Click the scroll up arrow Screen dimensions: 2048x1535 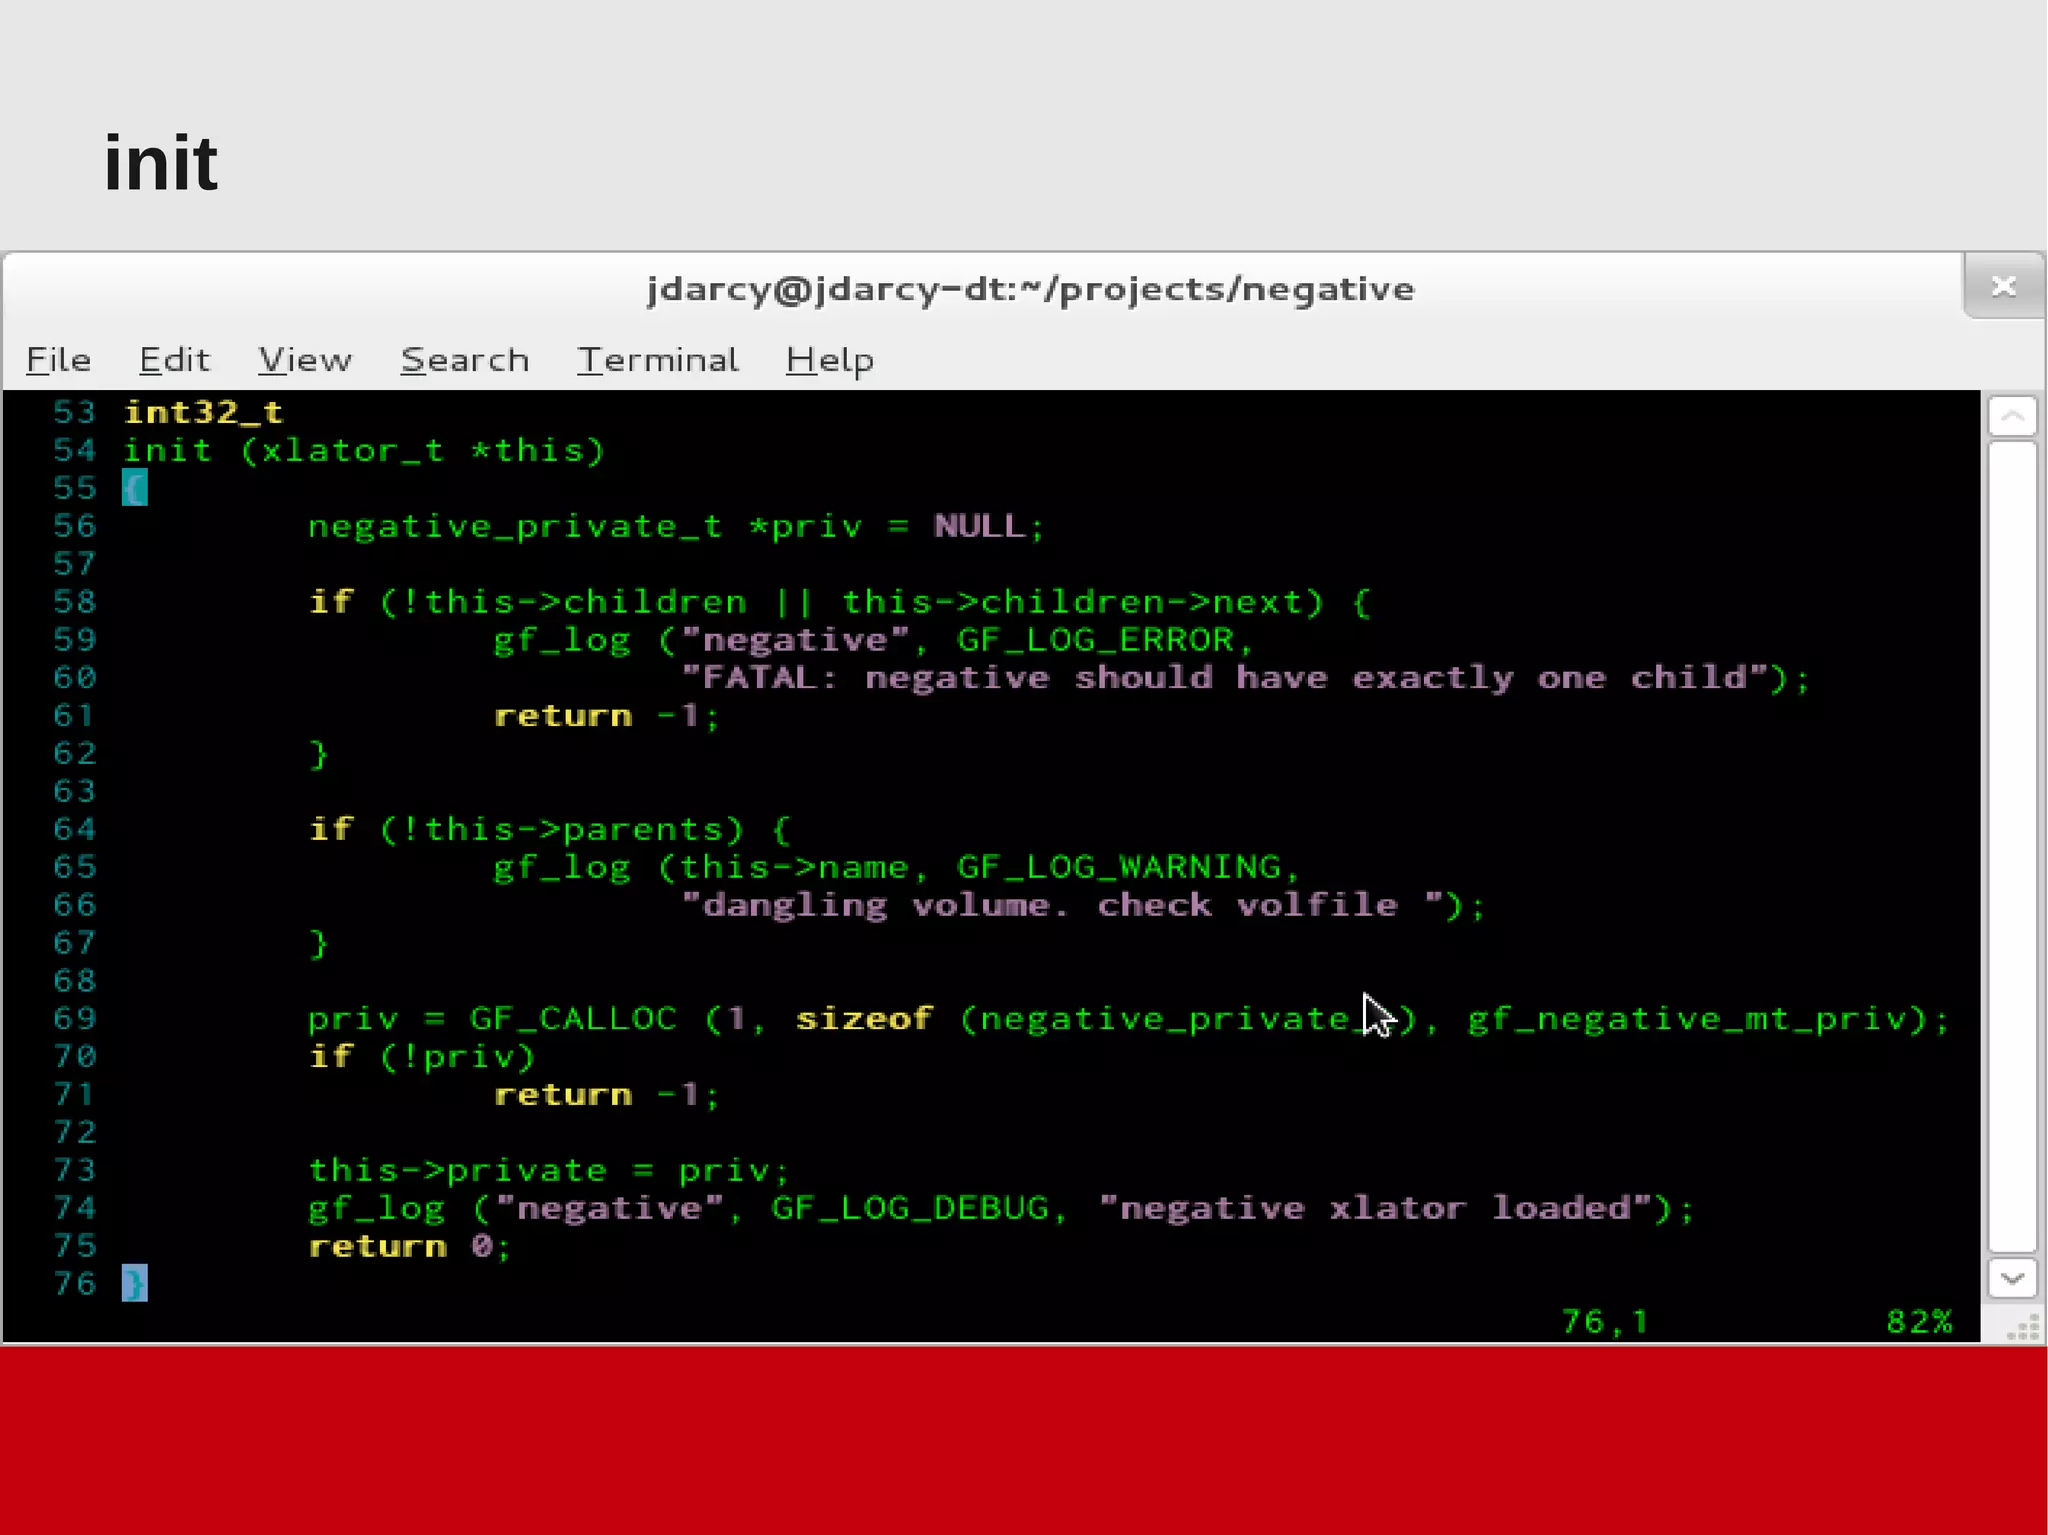2012,415
